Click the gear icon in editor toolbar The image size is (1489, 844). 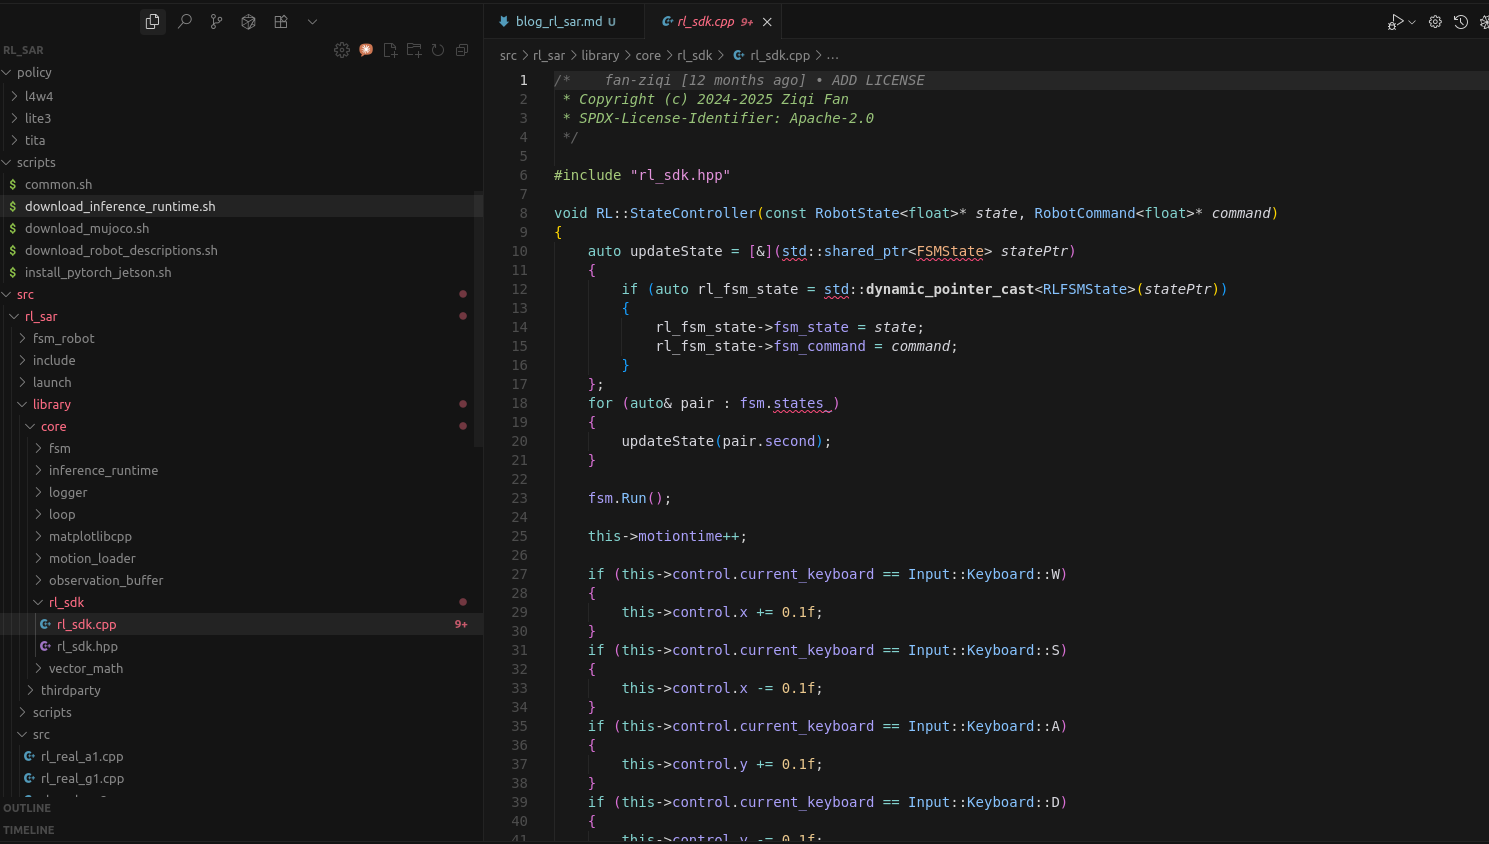1435,22
